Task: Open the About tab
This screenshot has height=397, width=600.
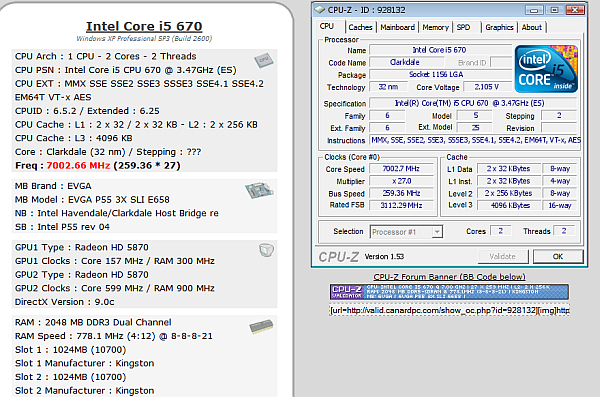Action: 532,27
